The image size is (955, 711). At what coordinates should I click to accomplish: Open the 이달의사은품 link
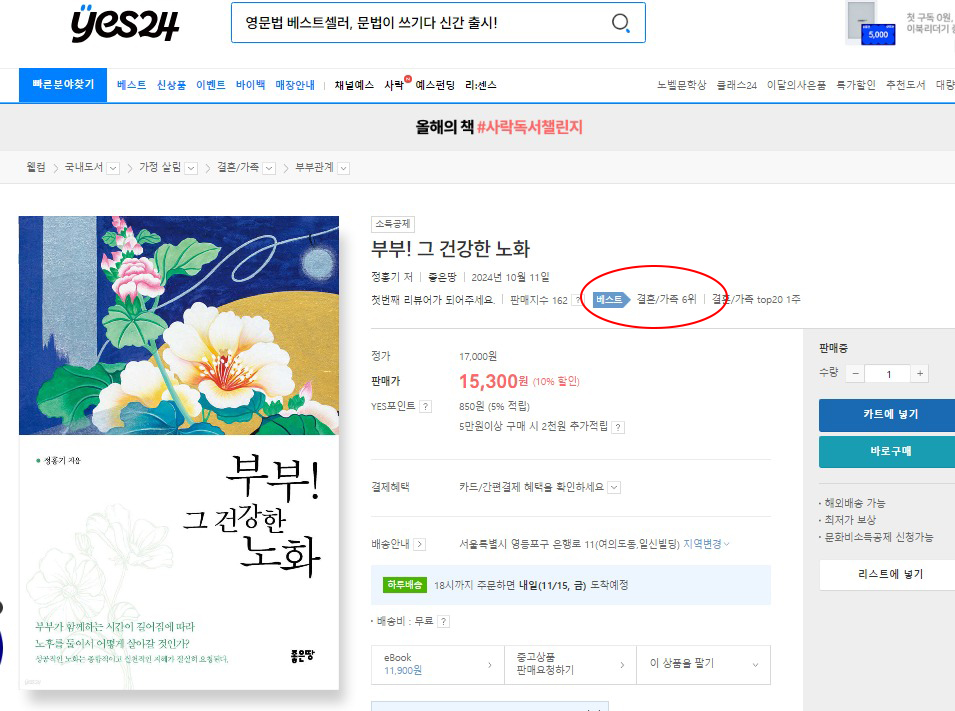pos(796,85)
